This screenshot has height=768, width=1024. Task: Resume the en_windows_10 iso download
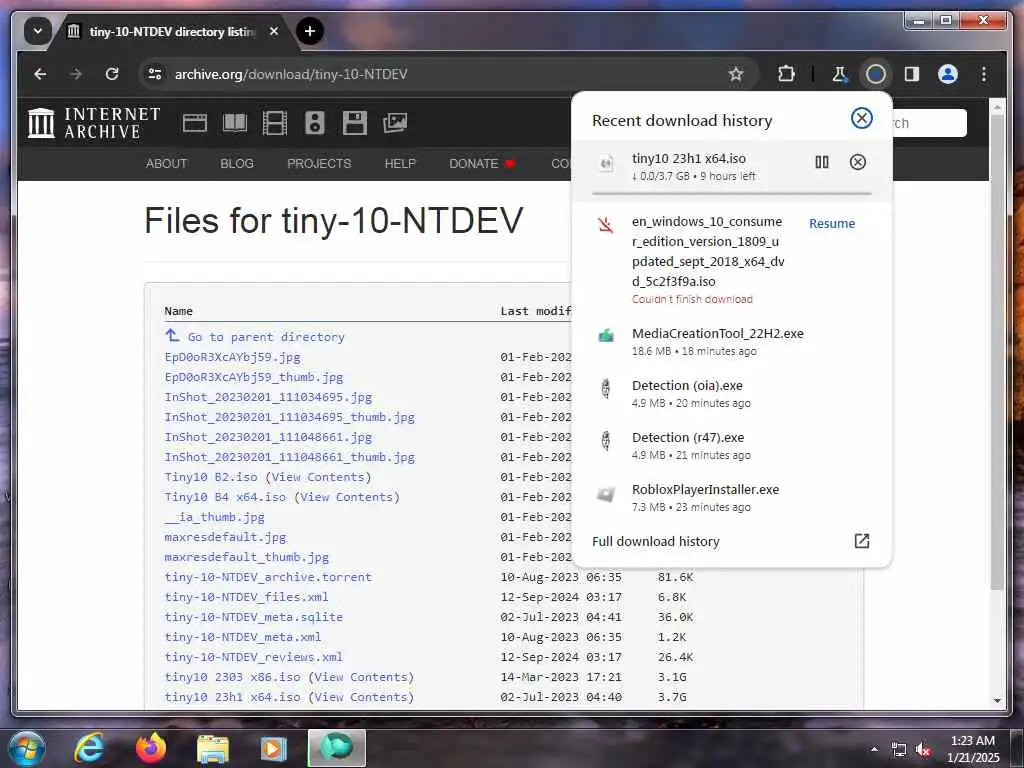pyautogui.click(x=831, y=223)
